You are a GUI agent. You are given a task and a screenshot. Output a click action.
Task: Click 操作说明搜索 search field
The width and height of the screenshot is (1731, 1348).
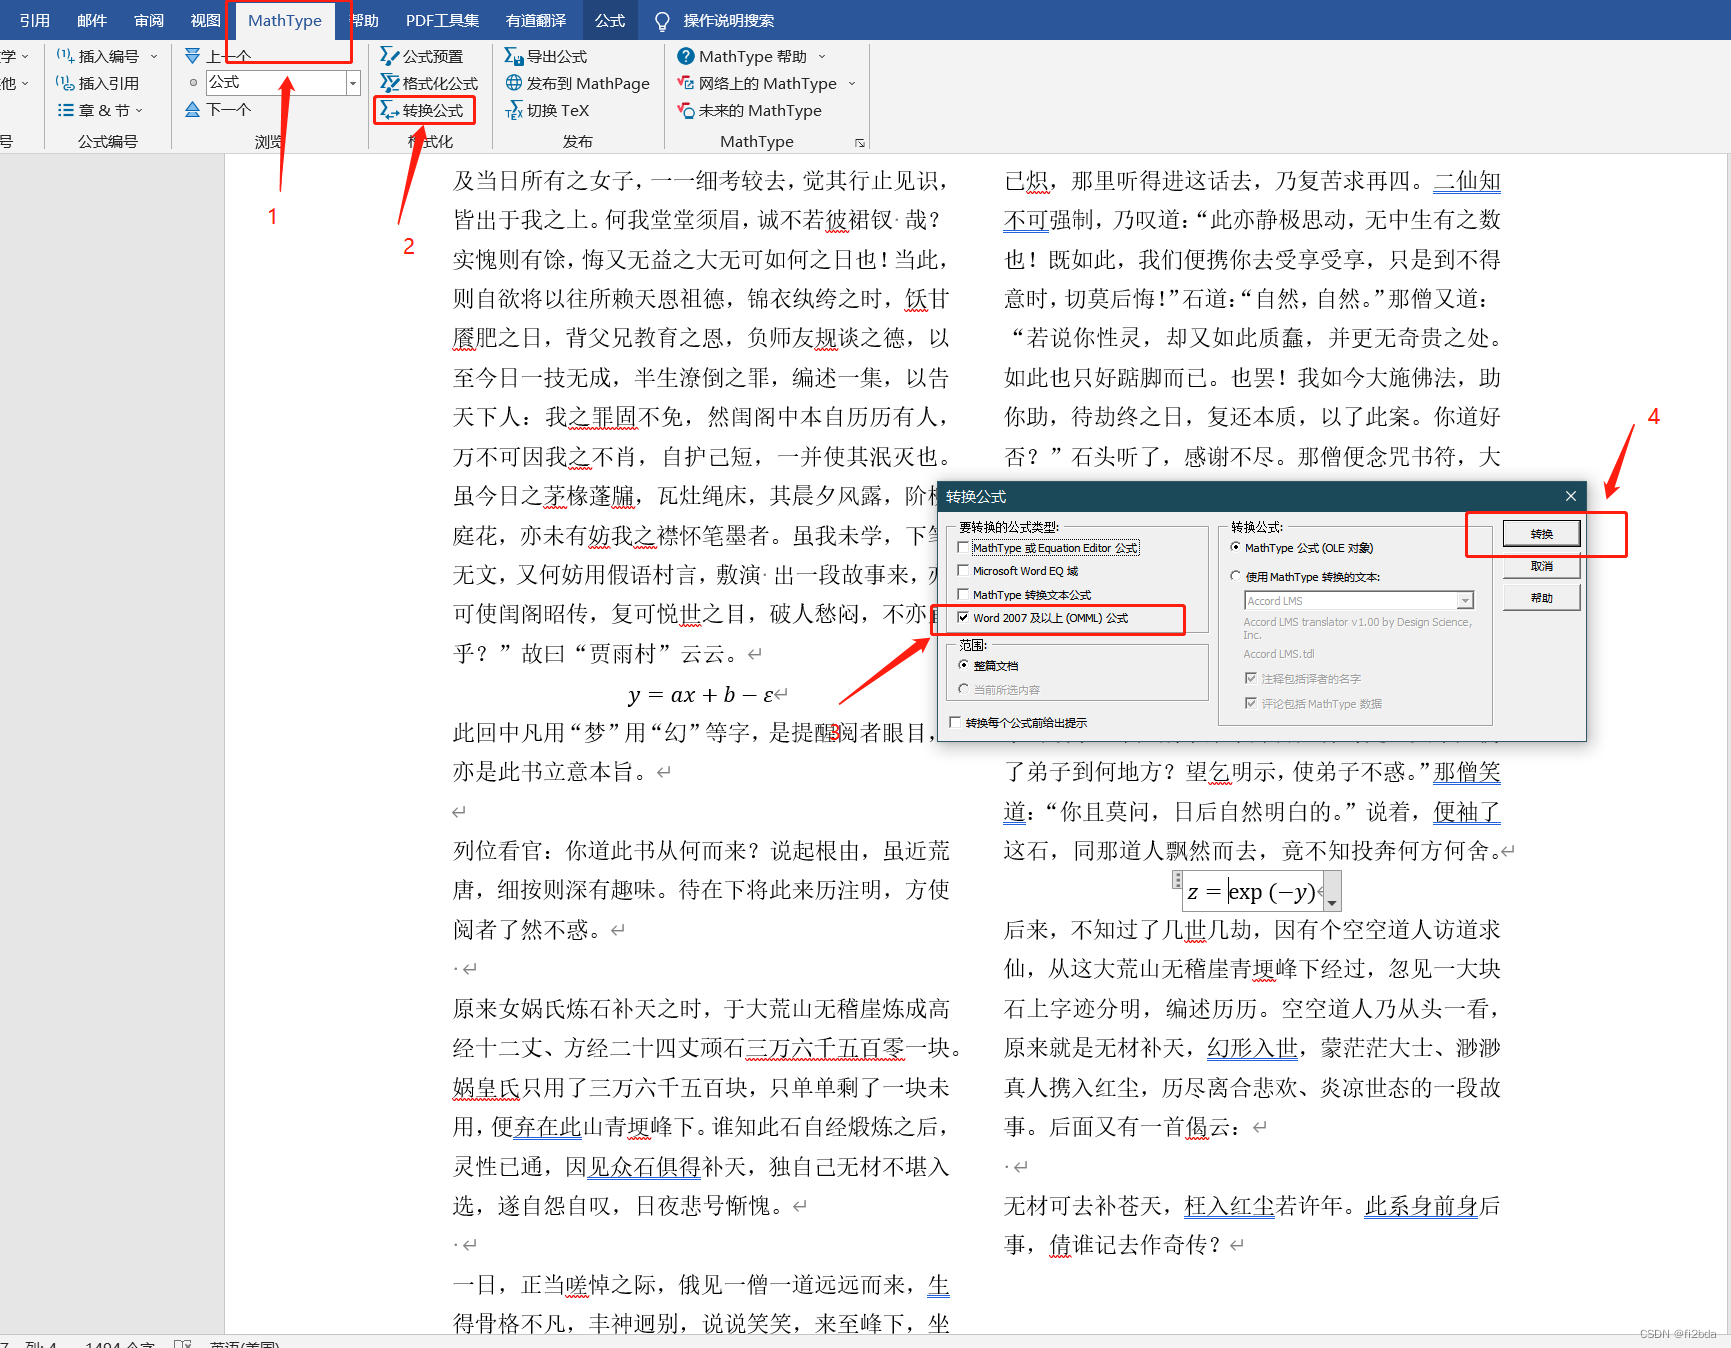pos(728,21)
